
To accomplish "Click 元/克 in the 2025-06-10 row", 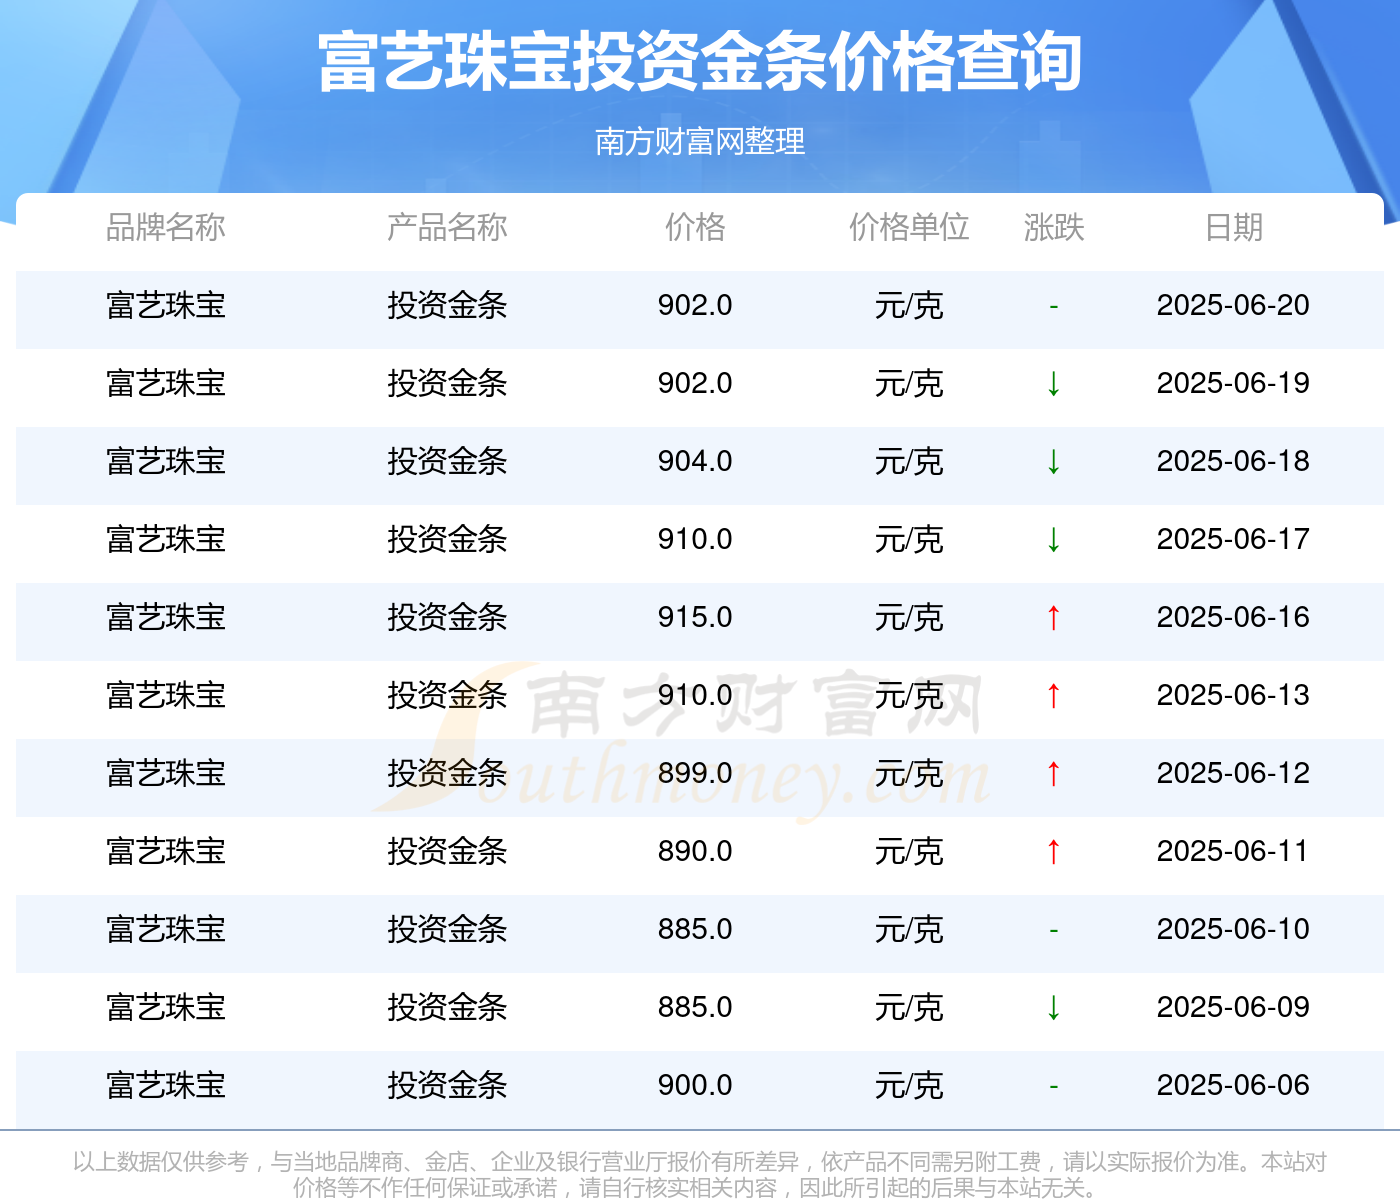I will point(909,929).
